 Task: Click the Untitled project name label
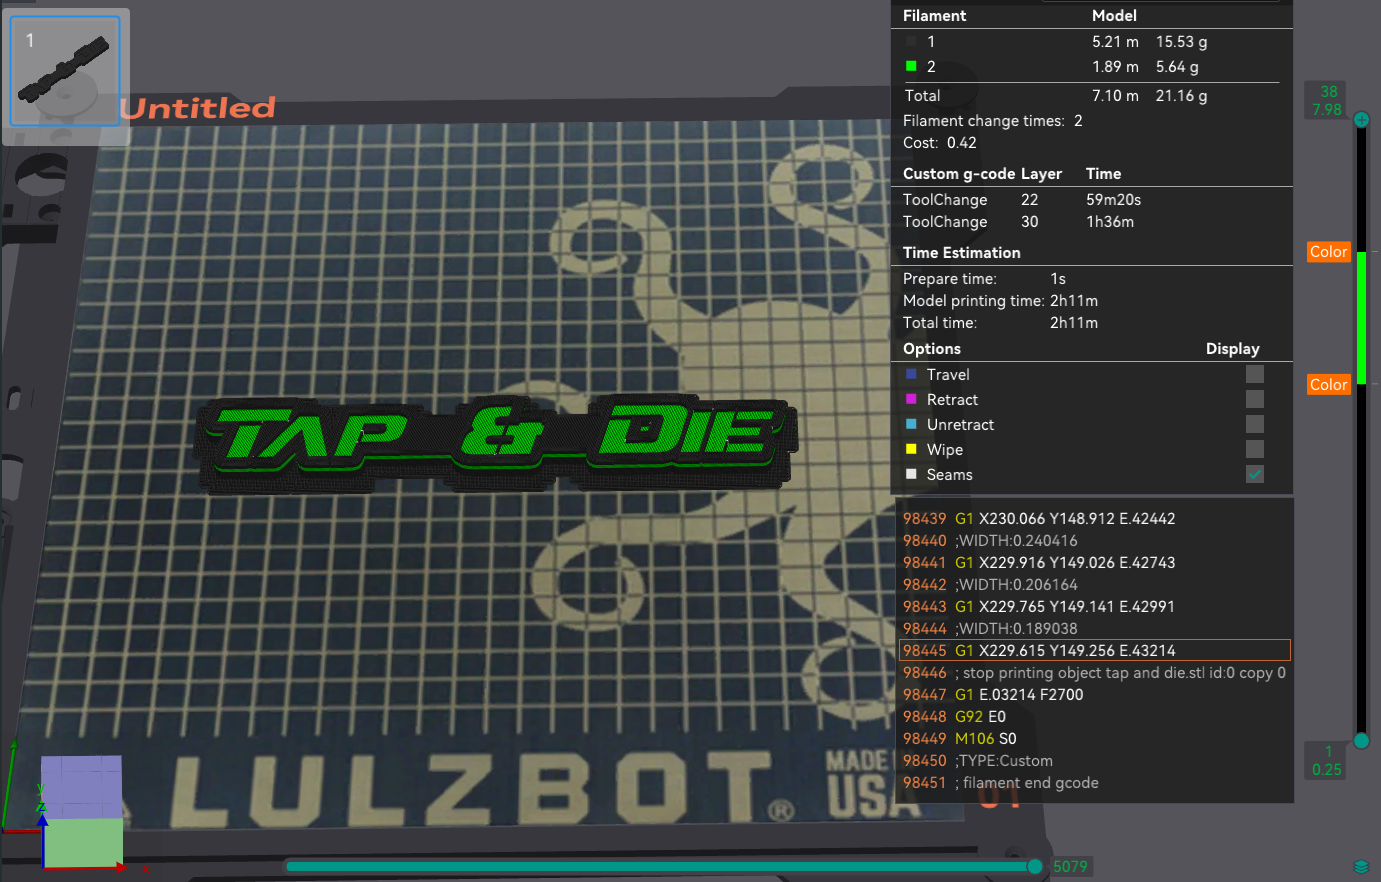198,108
